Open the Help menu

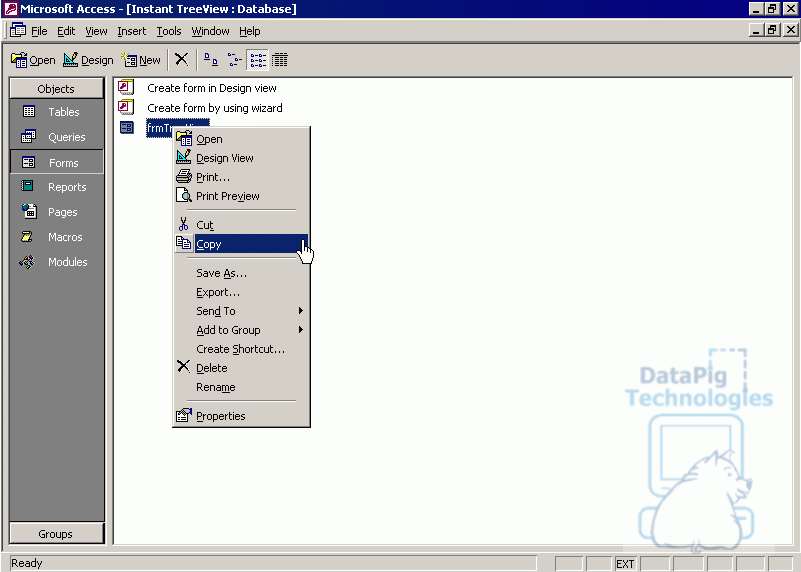click(x=249, y=31)
